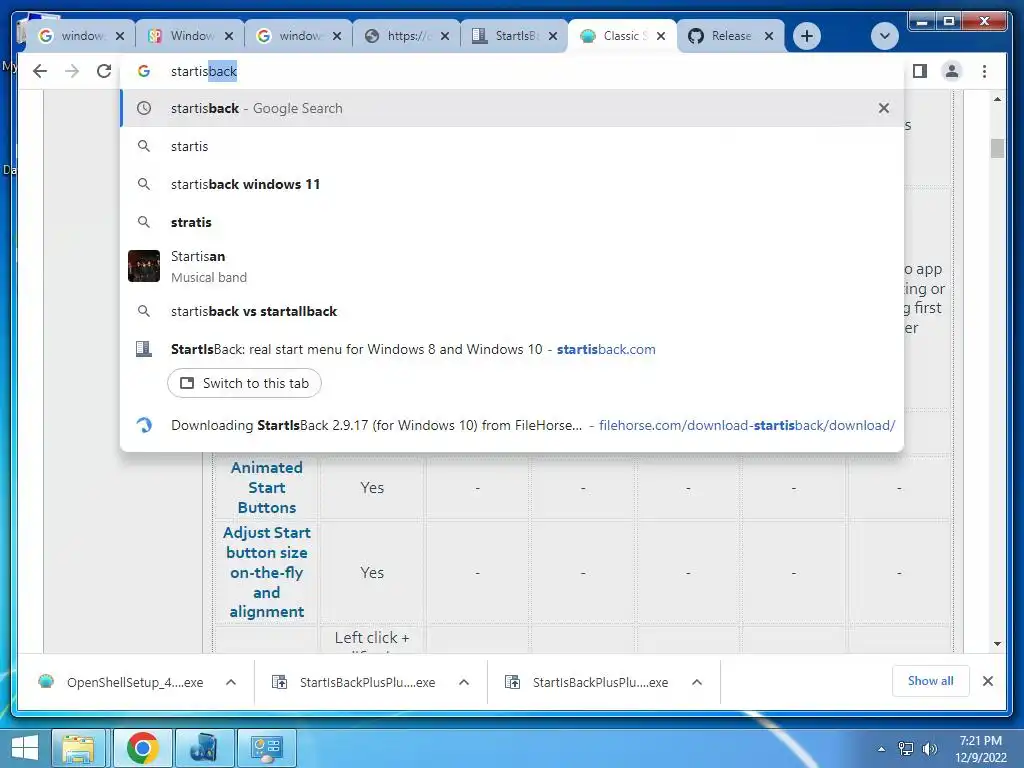Screen dimensions: 1024x768
Task: Reload the current page
Action: [104, 71]
